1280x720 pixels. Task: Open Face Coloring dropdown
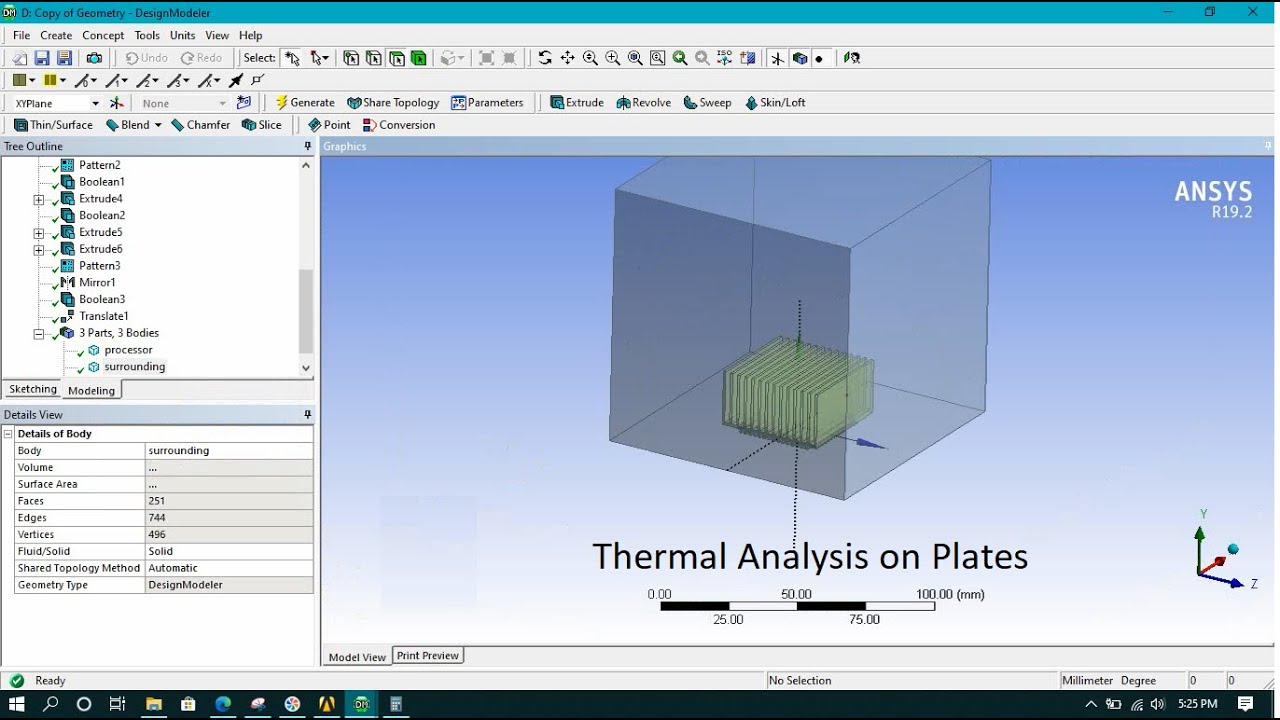coord(32,80)
